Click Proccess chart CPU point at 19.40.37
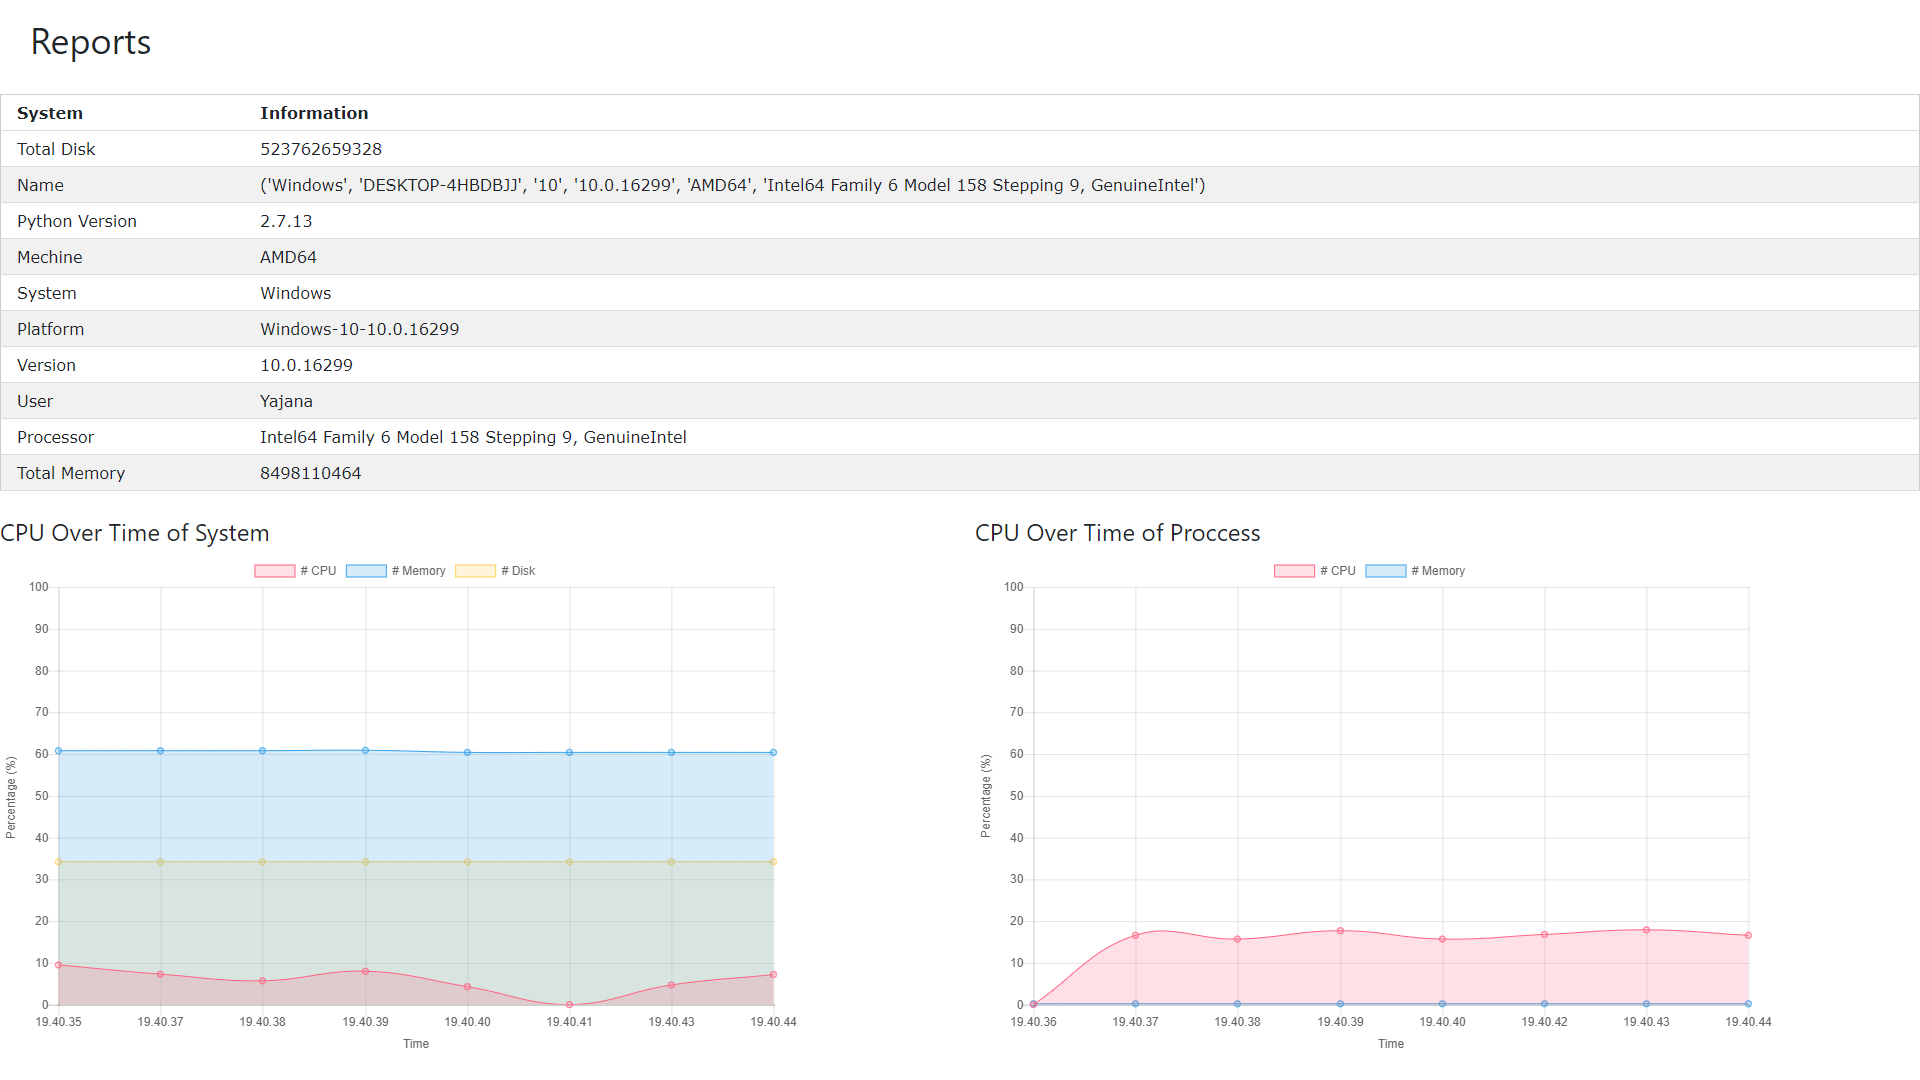The height and width of the screenshot is (1080, 1920). (1136, 936)
